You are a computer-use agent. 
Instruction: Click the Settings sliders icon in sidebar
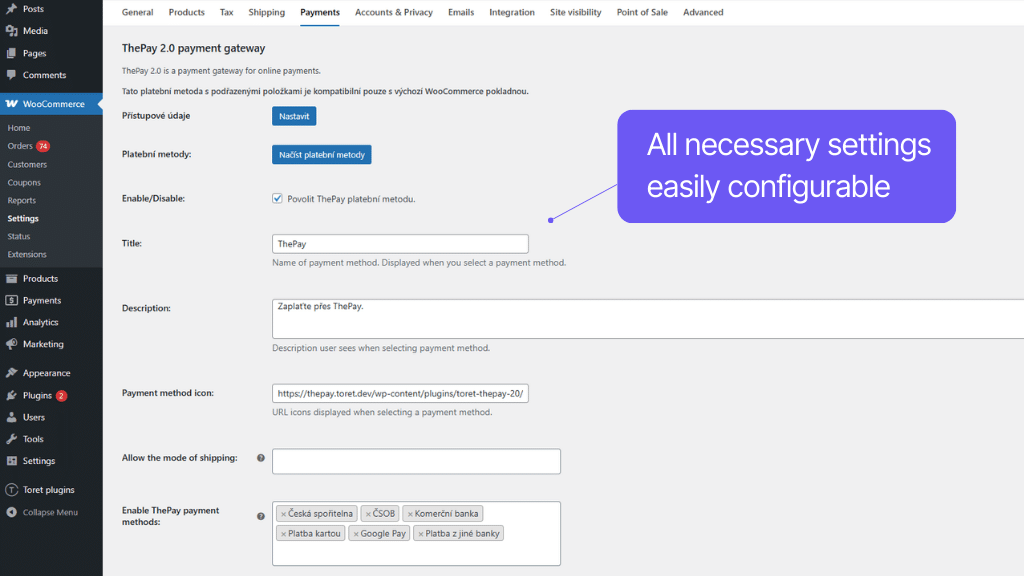point(12,461)
